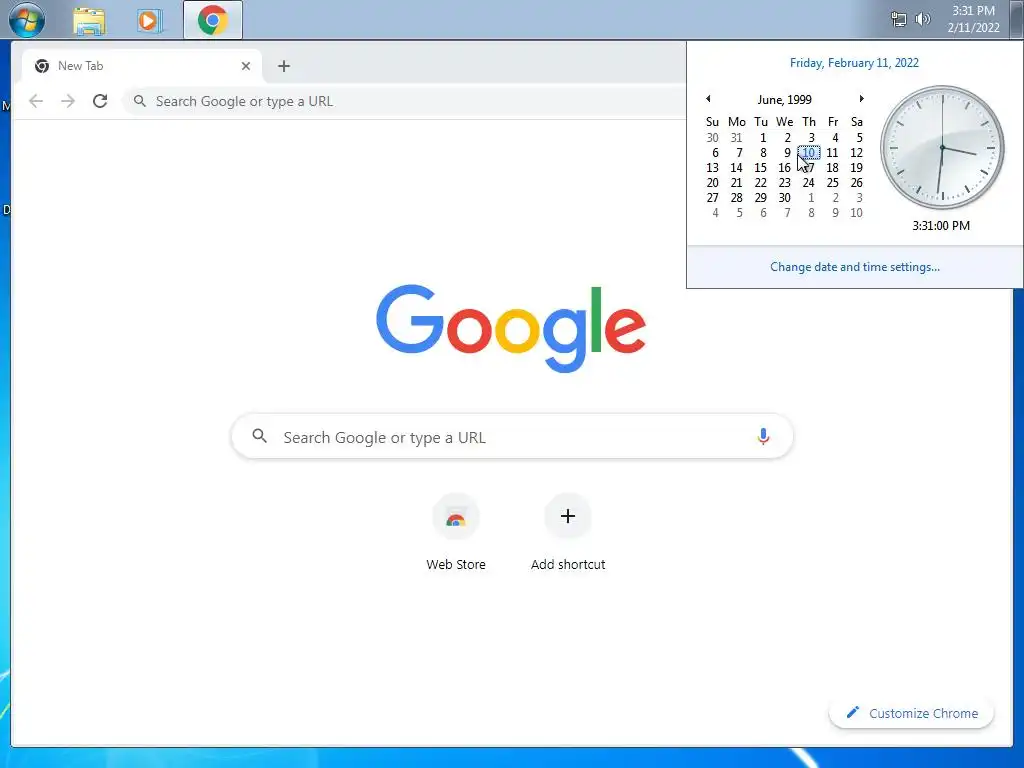The width and height of the screenshot is (1024, 768).
Task: Select June 20 in the calendar
Action: click(712, 183)
